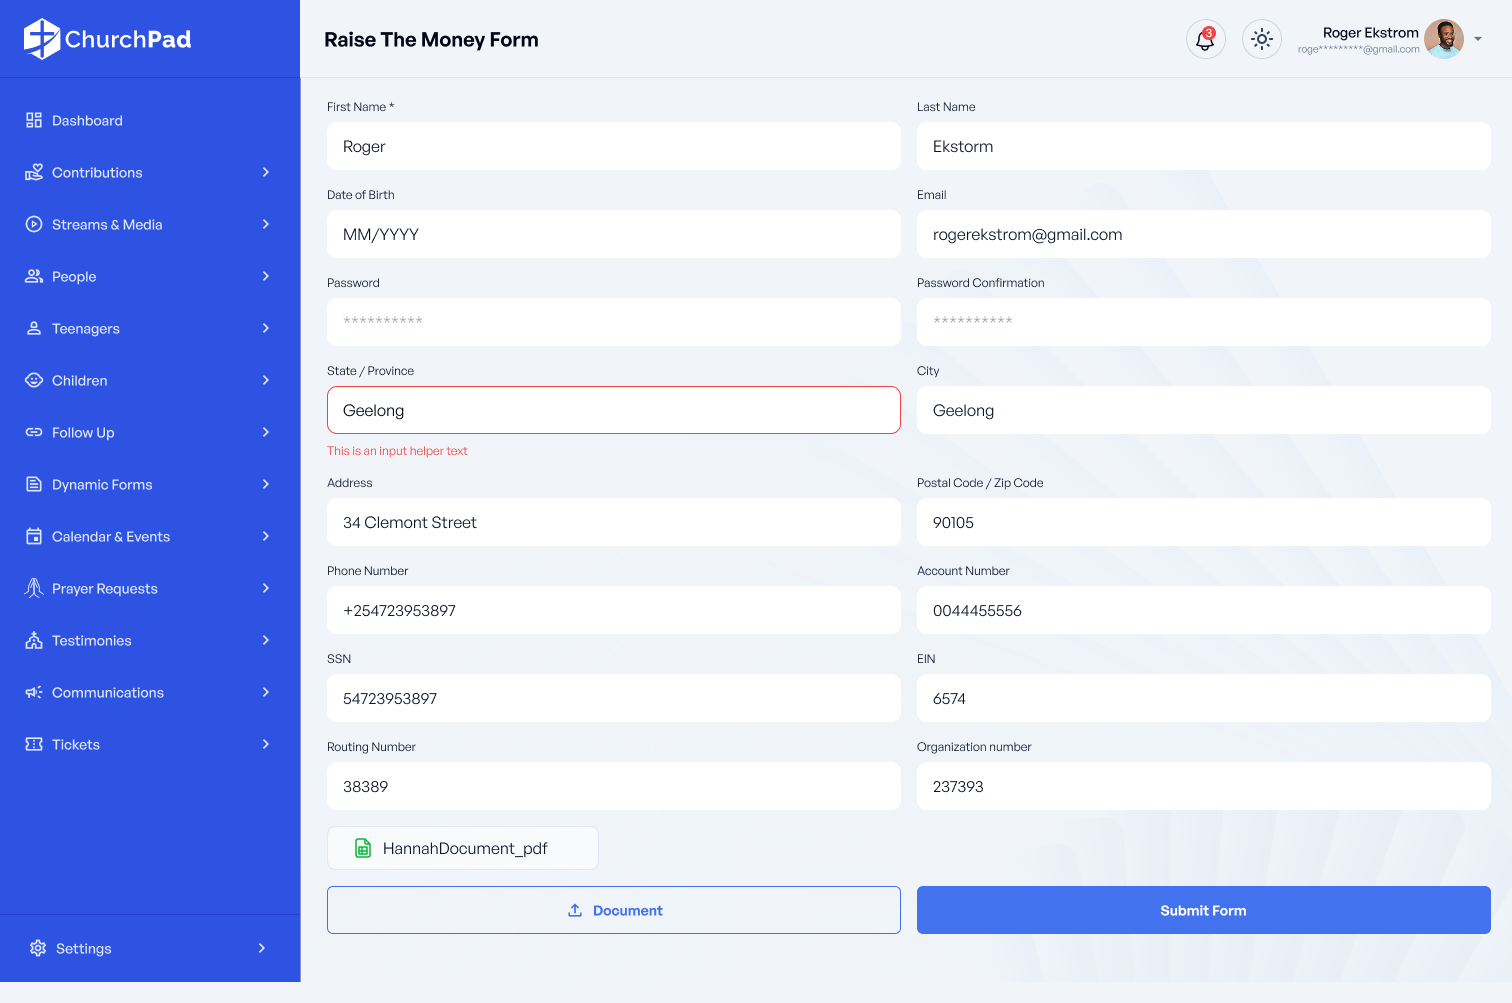Screen dimensions: 1512x1003
Task: Click the Testimonies sidebar icon
Action: (x=34, y=640)
